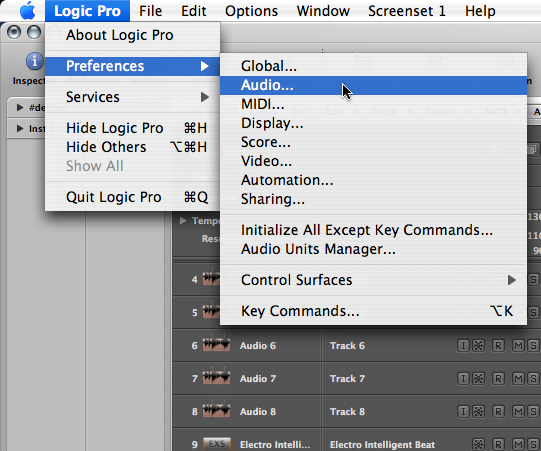Open MIDI preferences
The image size is (541, 451).
pos(373,104)
